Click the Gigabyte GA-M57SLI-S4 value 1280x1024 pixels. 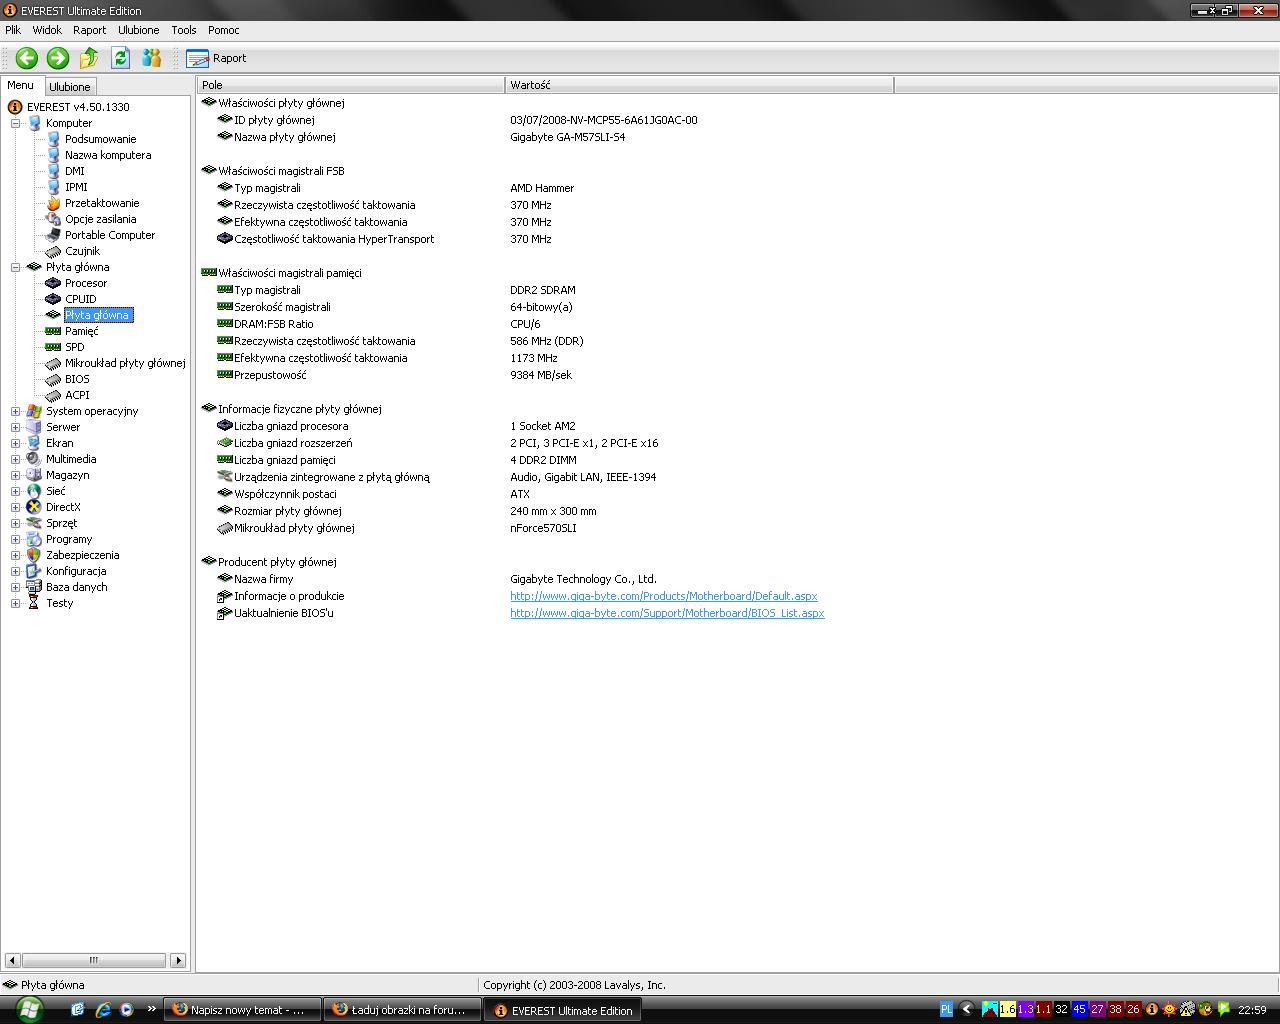point(568,137)
